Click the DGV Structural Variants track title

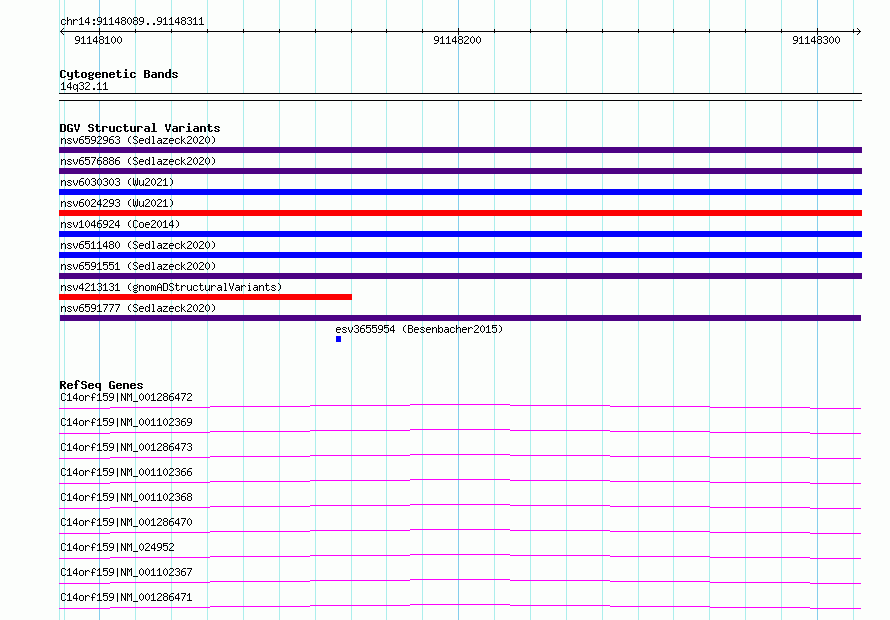point(140,128)
